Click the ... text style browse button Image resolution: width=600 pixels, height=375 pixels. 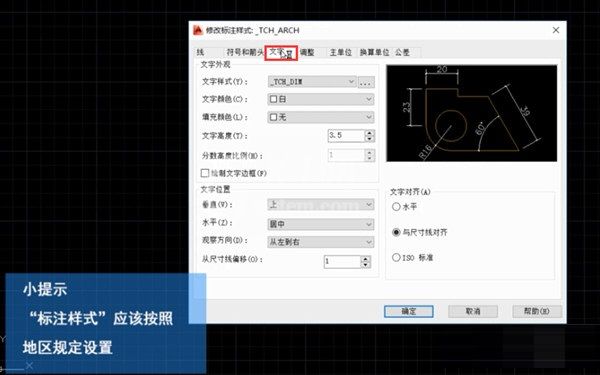[366, 82]
